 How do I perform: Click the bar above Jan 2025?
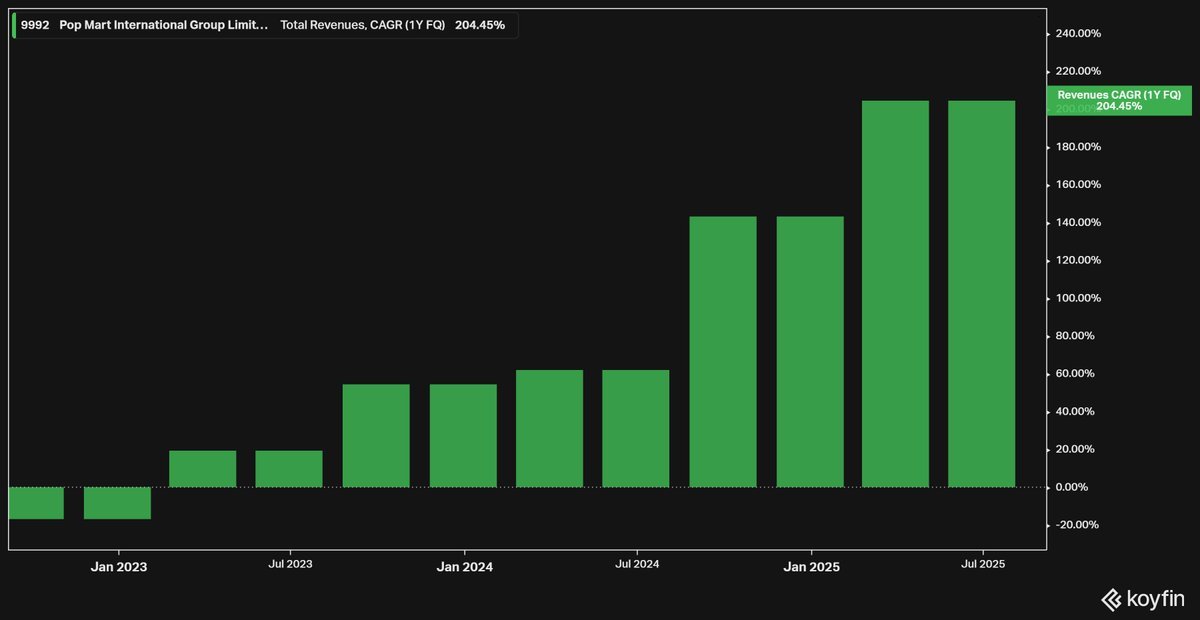coord(810,352)
